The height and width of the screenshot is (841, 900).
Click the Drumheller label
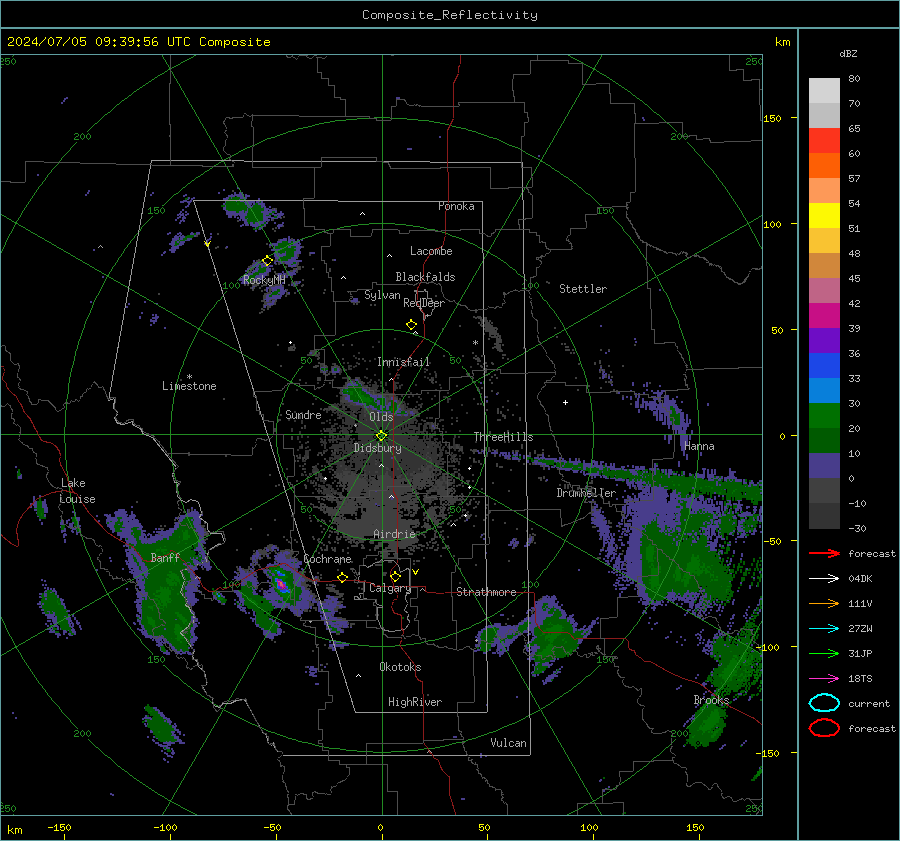586,493
